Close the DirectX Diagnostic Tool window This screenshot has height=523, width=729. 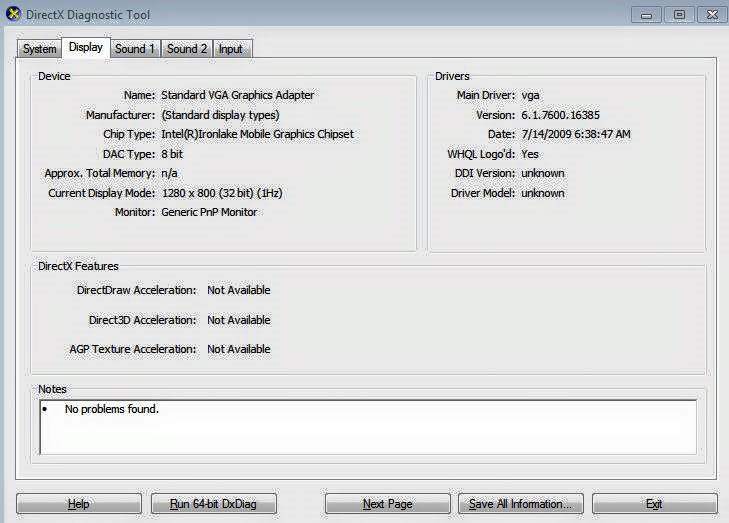coord(710,14)
